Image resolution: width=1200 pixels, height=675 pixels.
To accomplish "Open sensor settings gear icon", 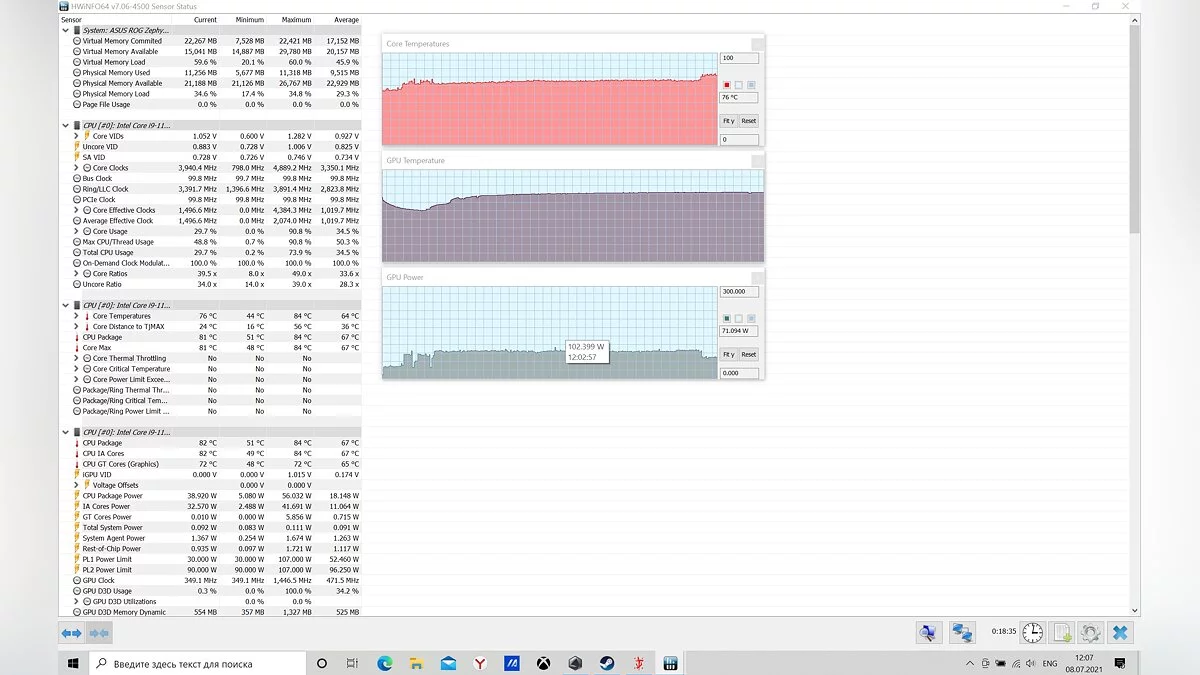I will 1090,633.
